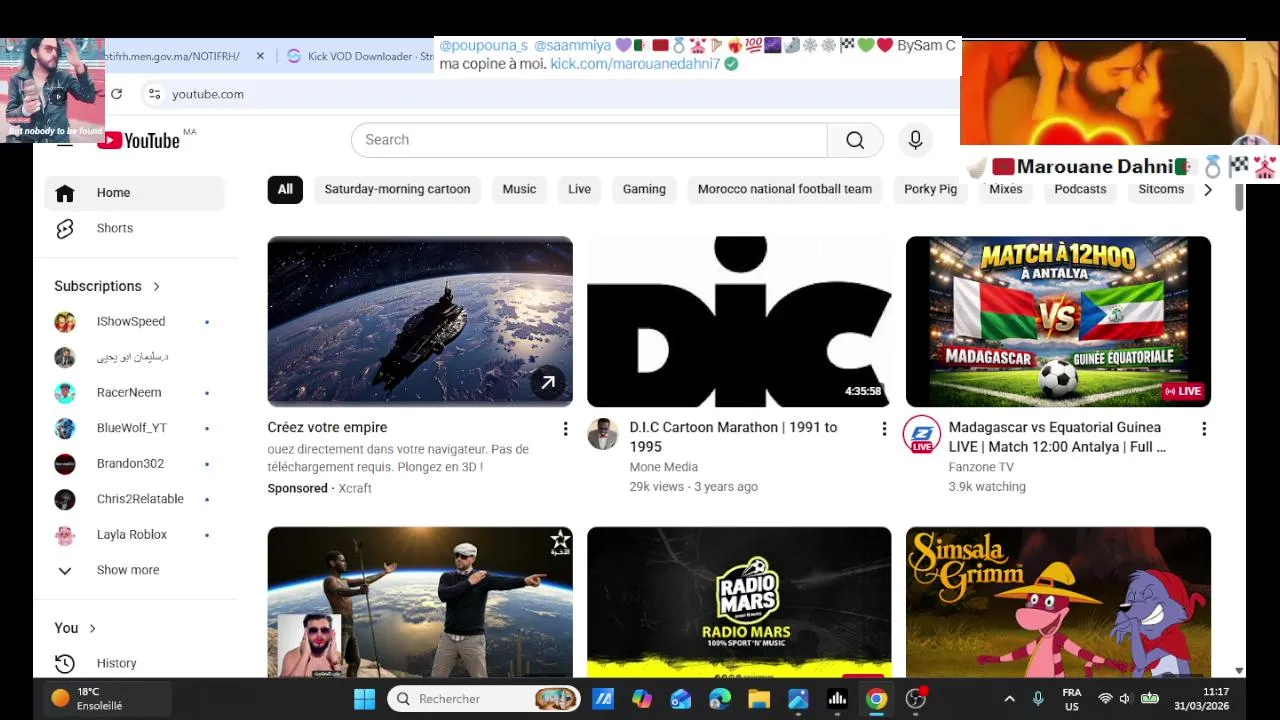Open the Fanzone TV channel name link
Screen dimensions: 1280x720
pos(981,467)
